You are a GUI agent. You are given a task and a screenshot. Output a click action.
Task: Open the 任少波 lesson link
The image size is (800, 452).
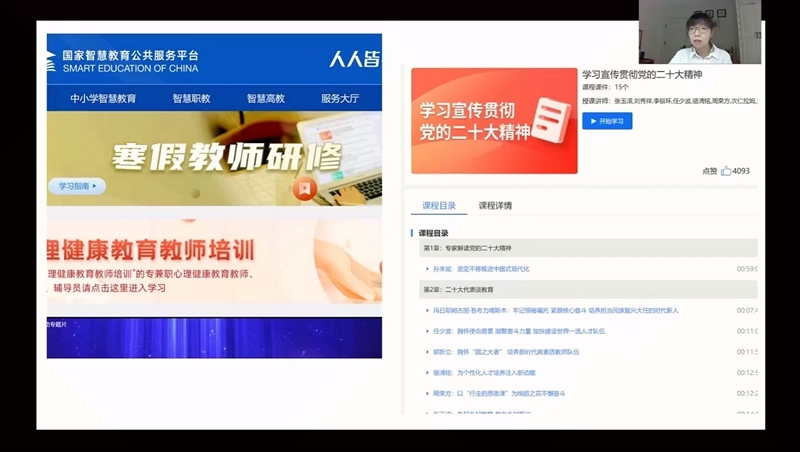tap(519, 331)
